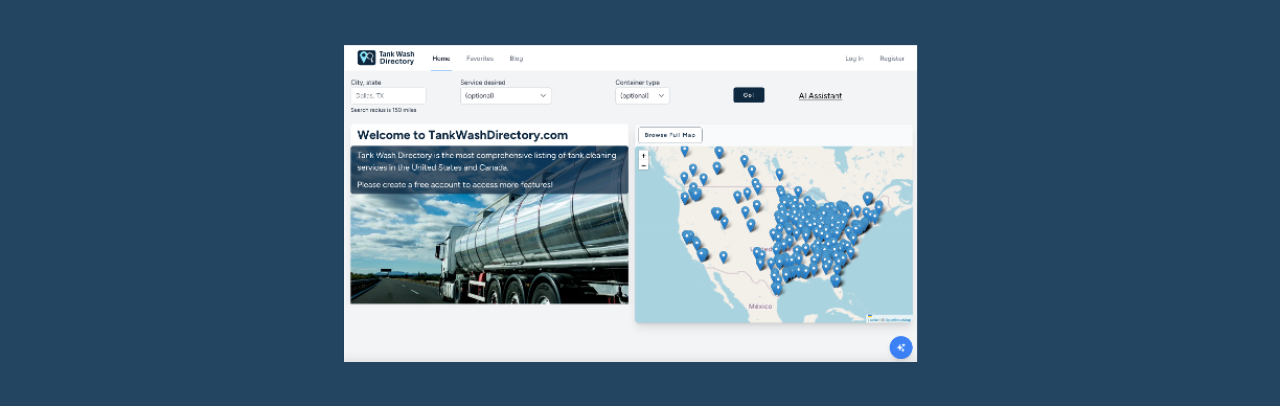The width and height of the screenshot is (1280, 406).
Task: Go to the Home tab
Action: (441, 59)
